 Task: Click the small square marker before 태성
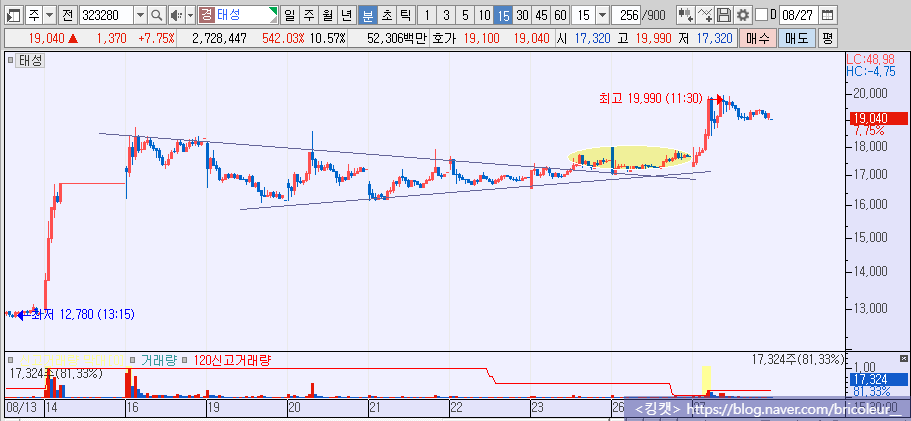(10, 60)
